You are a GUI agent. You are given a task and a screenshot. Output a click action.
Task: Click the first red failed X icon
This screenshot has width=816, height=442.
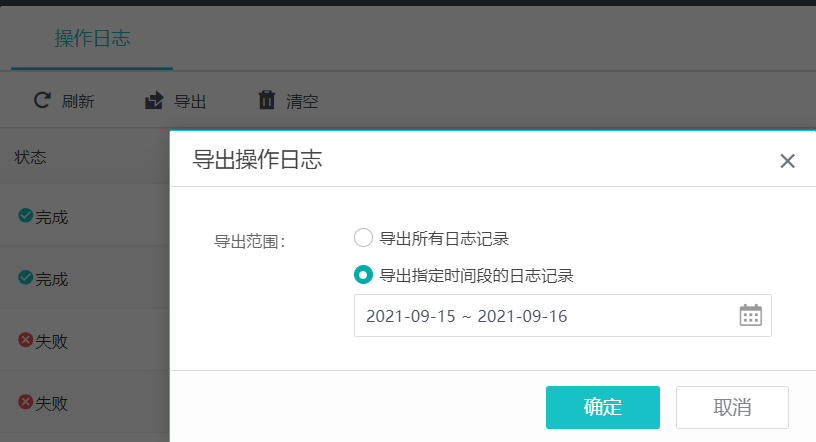coord(26,339)
